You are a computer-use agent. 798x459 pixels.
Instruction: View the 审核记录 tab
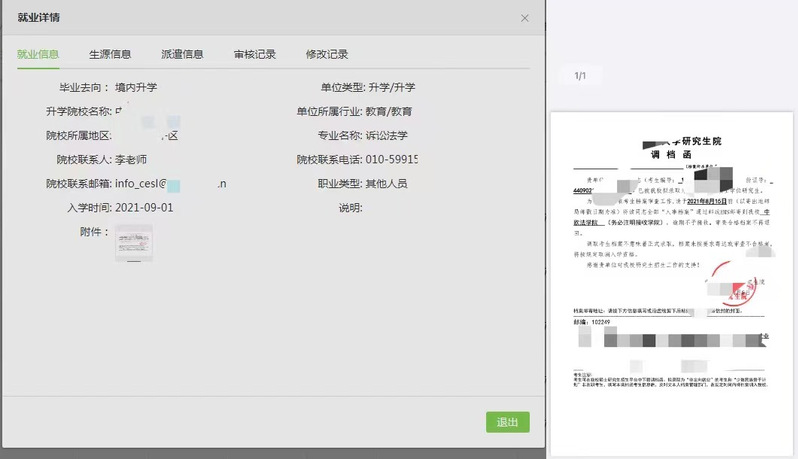255,54
